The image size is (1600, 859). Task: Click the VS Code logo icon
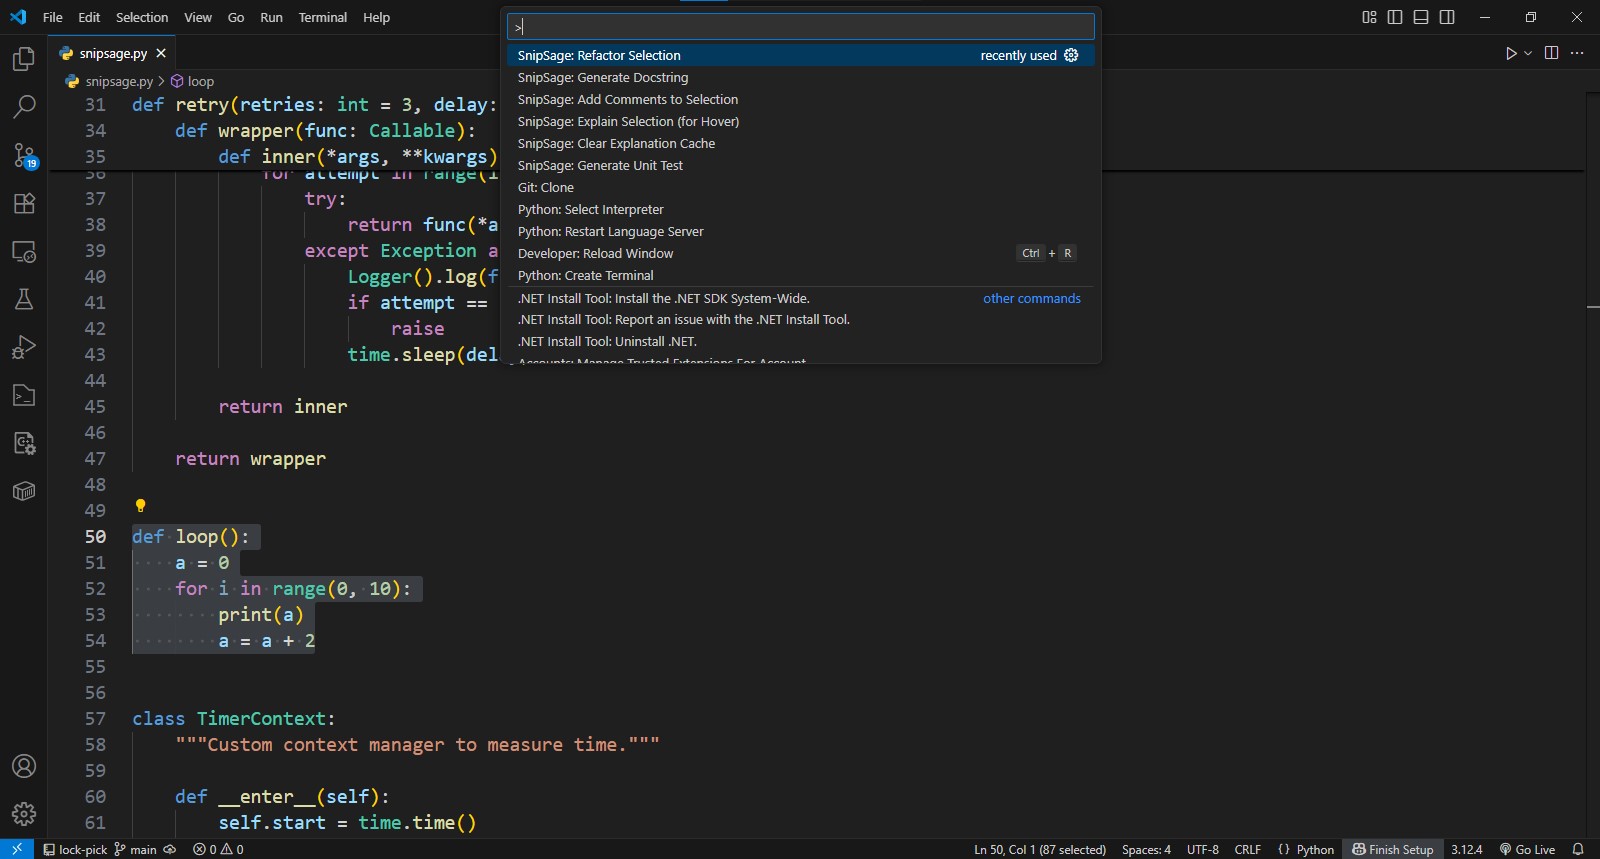coord(17,17)
